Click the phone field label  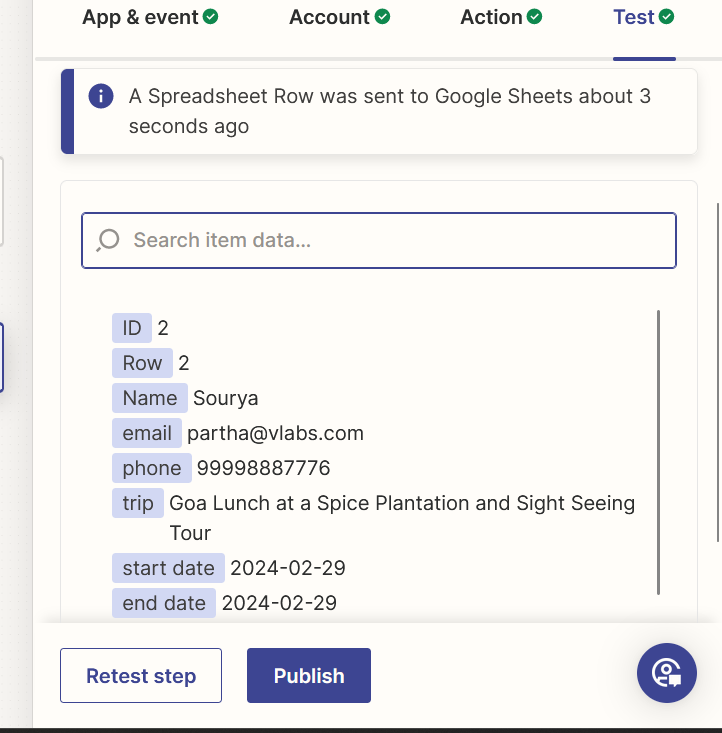tap(152, 468)
